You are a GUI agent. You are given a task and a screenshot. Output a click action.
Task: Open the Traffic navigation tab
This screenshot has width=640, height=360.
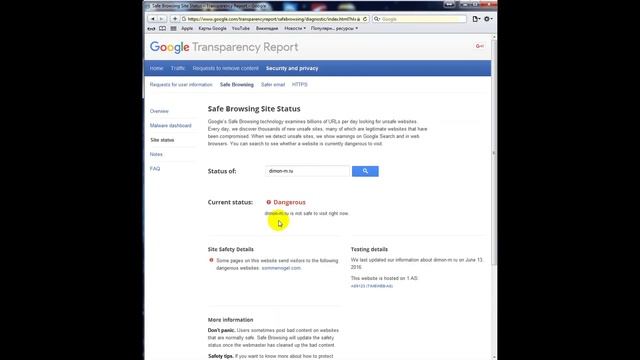pos(178,68)
